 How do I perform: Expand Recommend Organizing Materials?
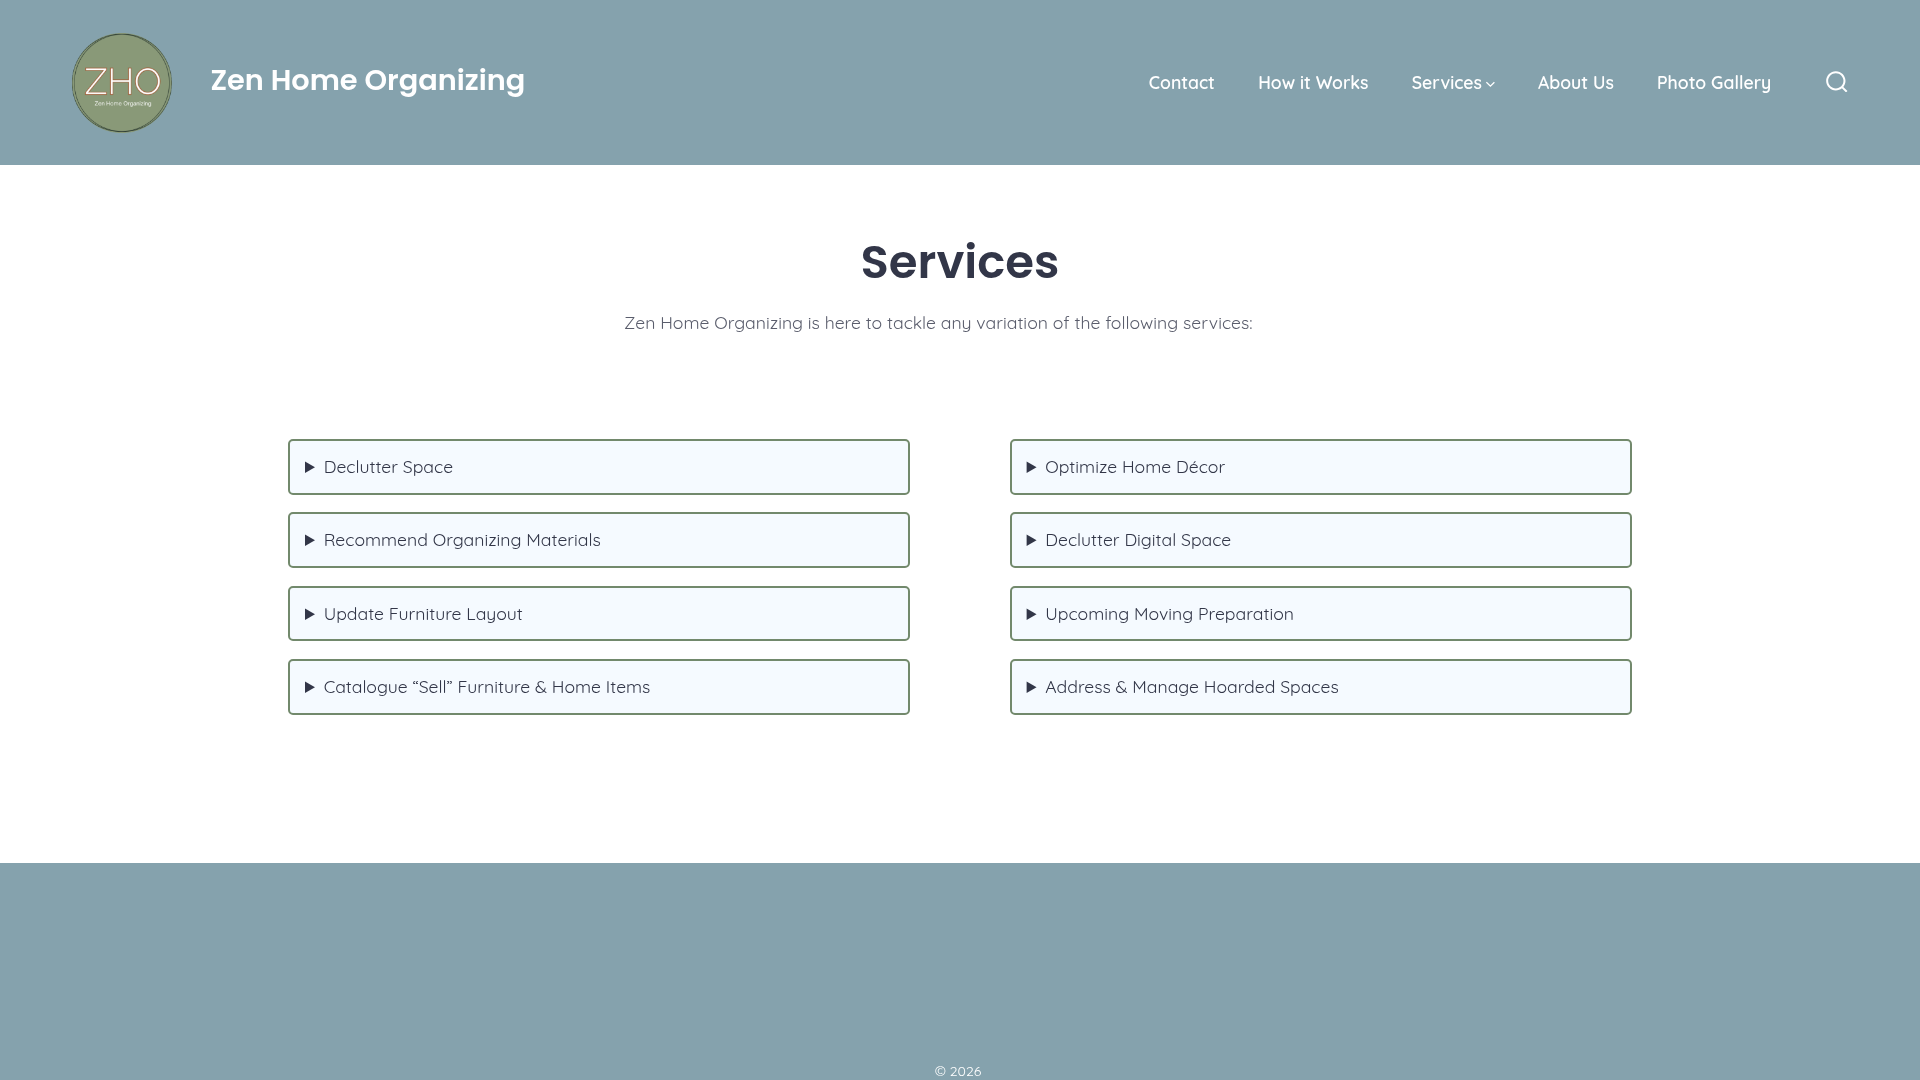[x=599, y=540]
